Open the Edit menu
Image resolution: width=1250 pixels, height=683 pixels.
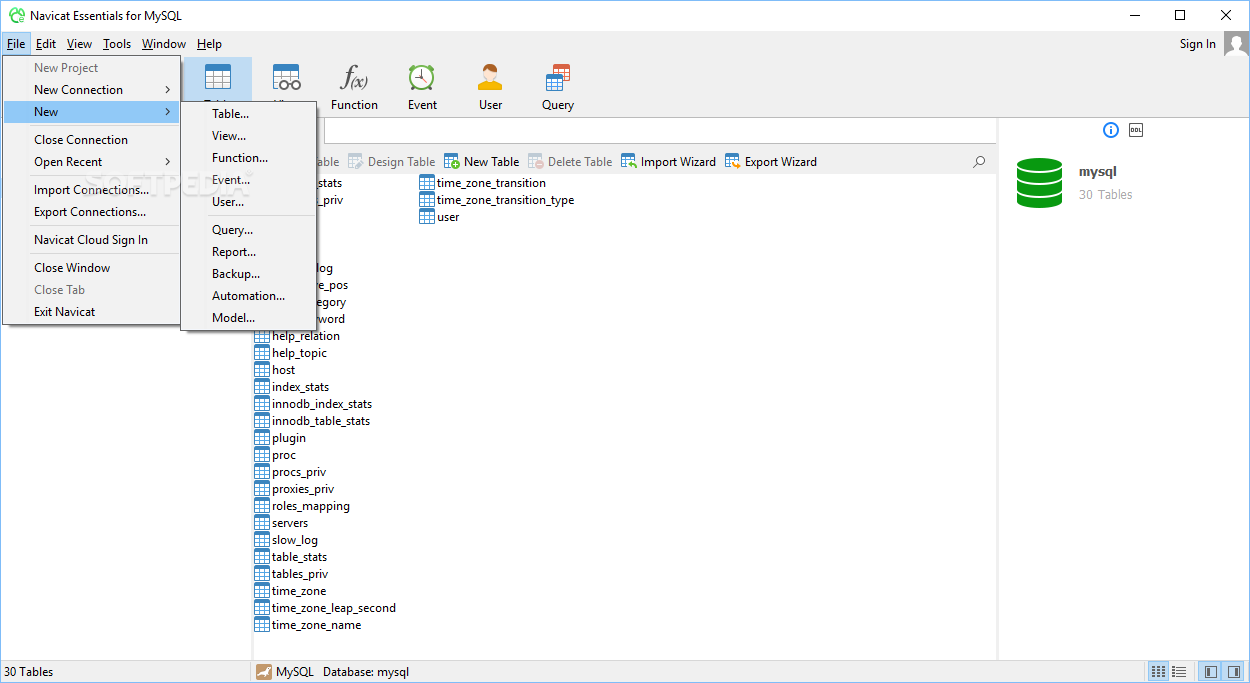[46, 44]
